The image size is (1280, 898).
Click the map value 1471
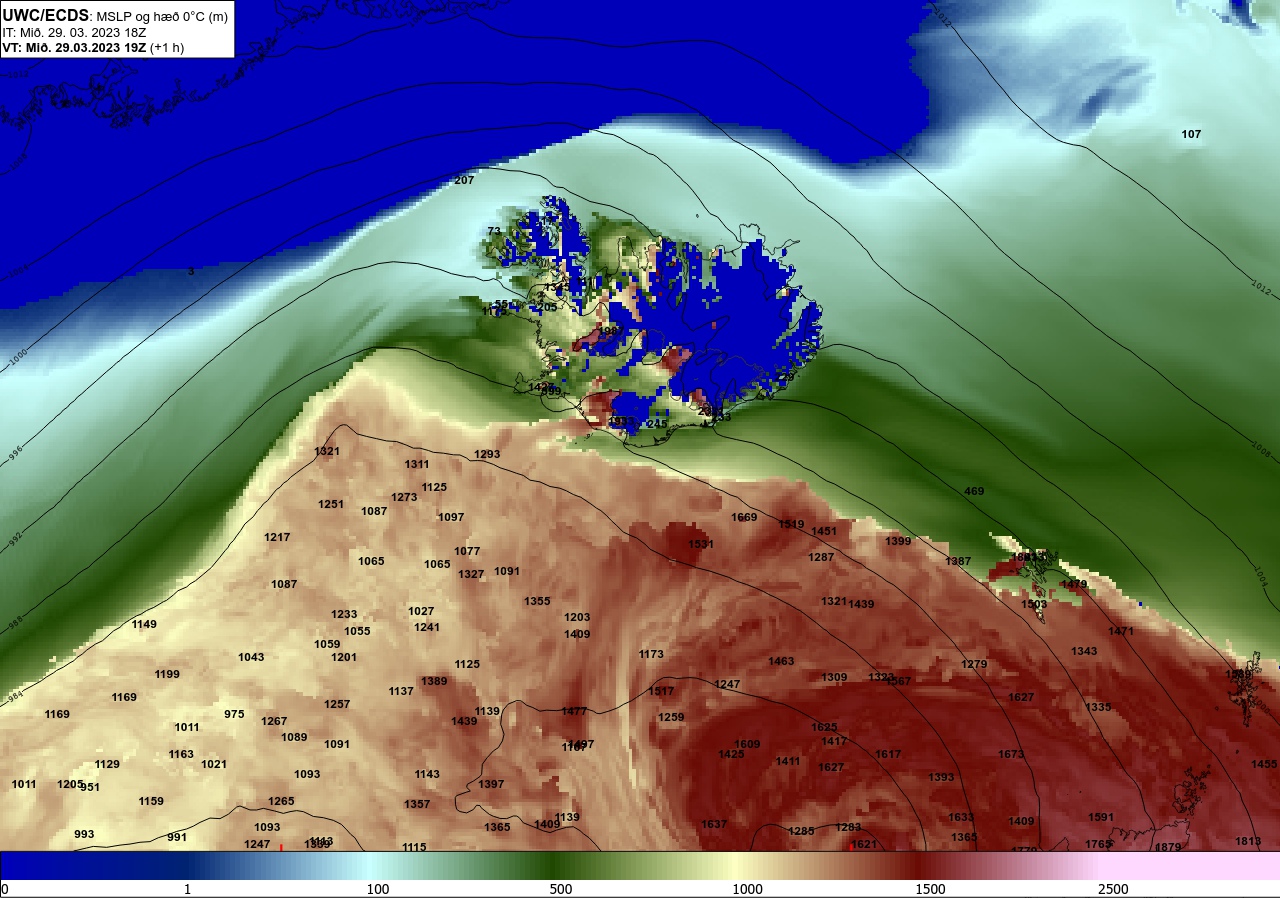tap(1121, 631)
